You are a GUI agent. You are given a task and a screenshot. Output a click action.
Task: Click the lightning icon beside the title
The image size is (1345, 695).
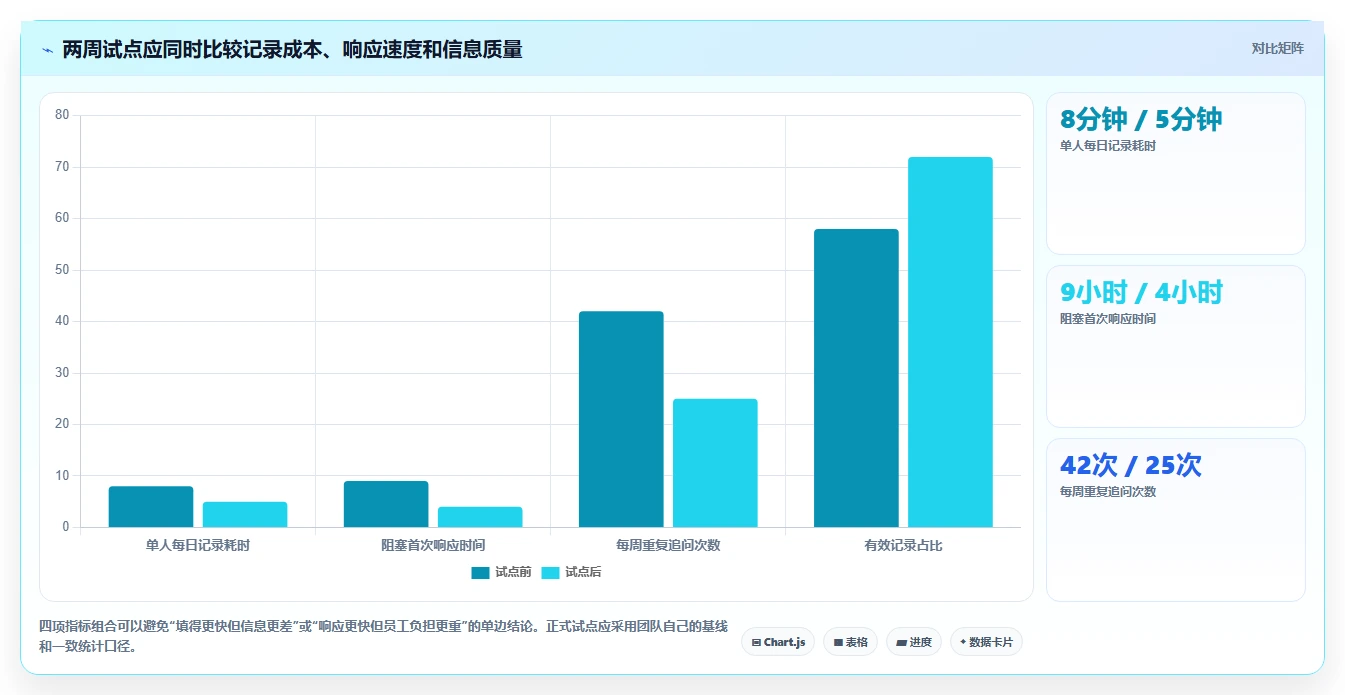point(47,50)
